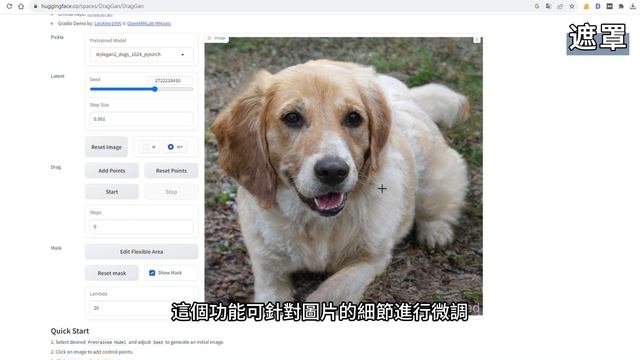The height and width of the screenshot is (360, 640).
Task: Click the Lambda value field
Action: point(141,308)
